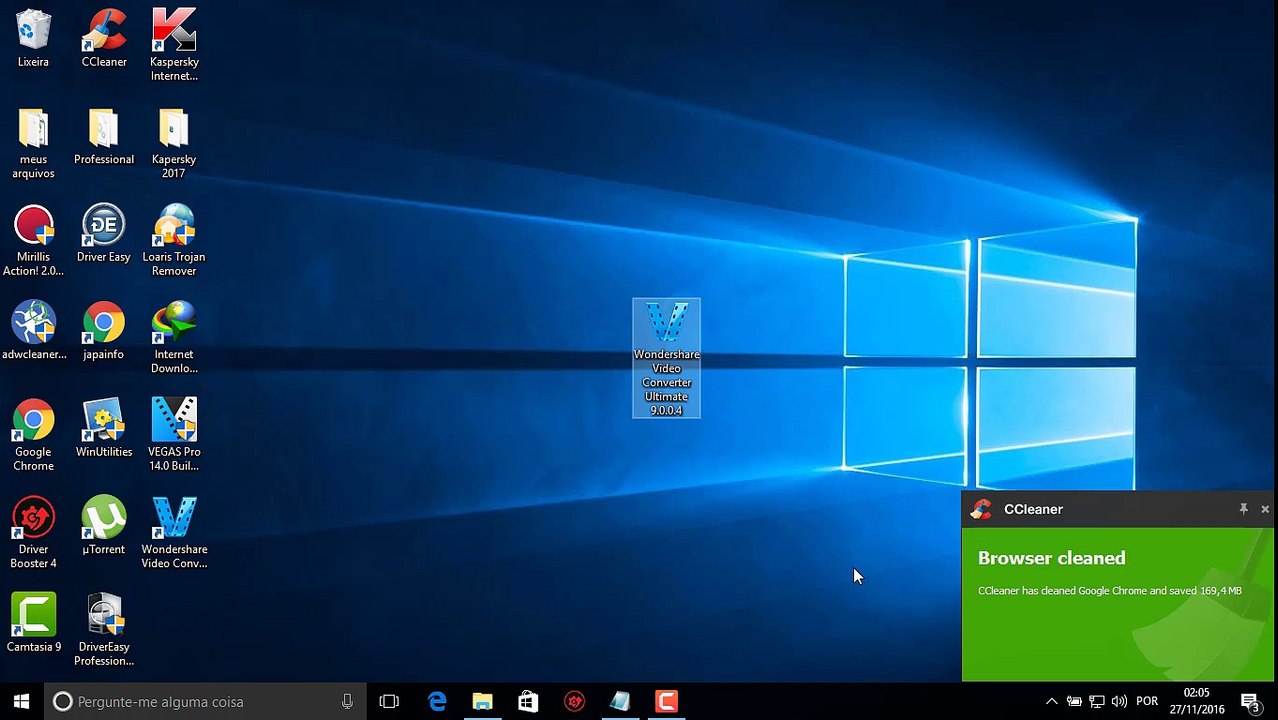Open the Windows Store taskbar icon
Image resolution: width=1278 pixels, height=720 pixels.
click(528, 702)
